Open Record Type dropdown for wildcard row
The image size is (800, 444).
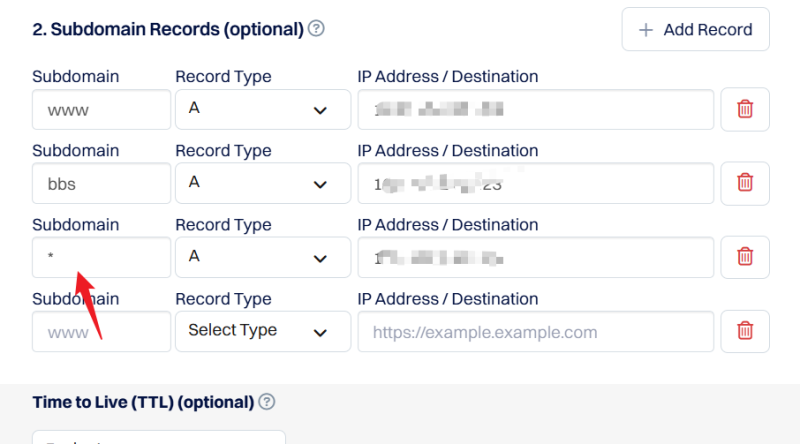point(263,257)
